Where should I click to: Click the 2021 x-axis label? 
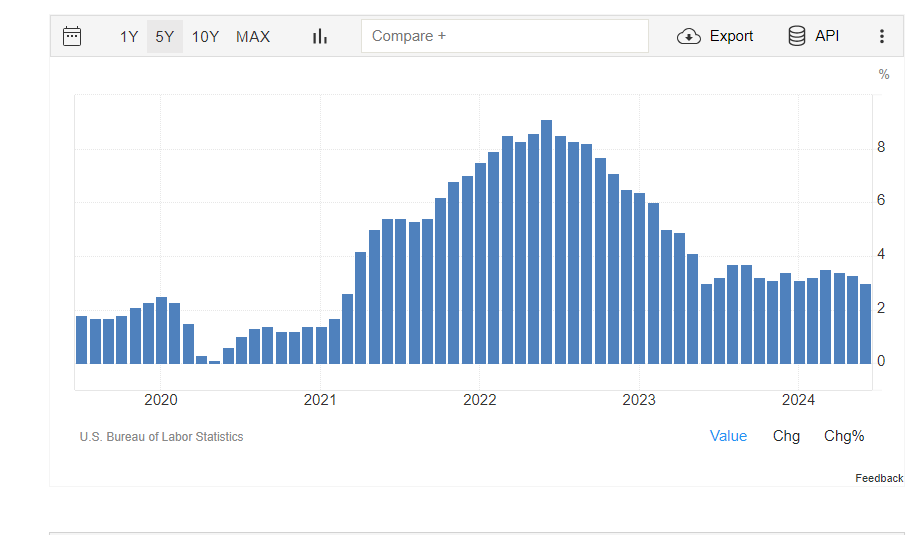tap(320, 400)
